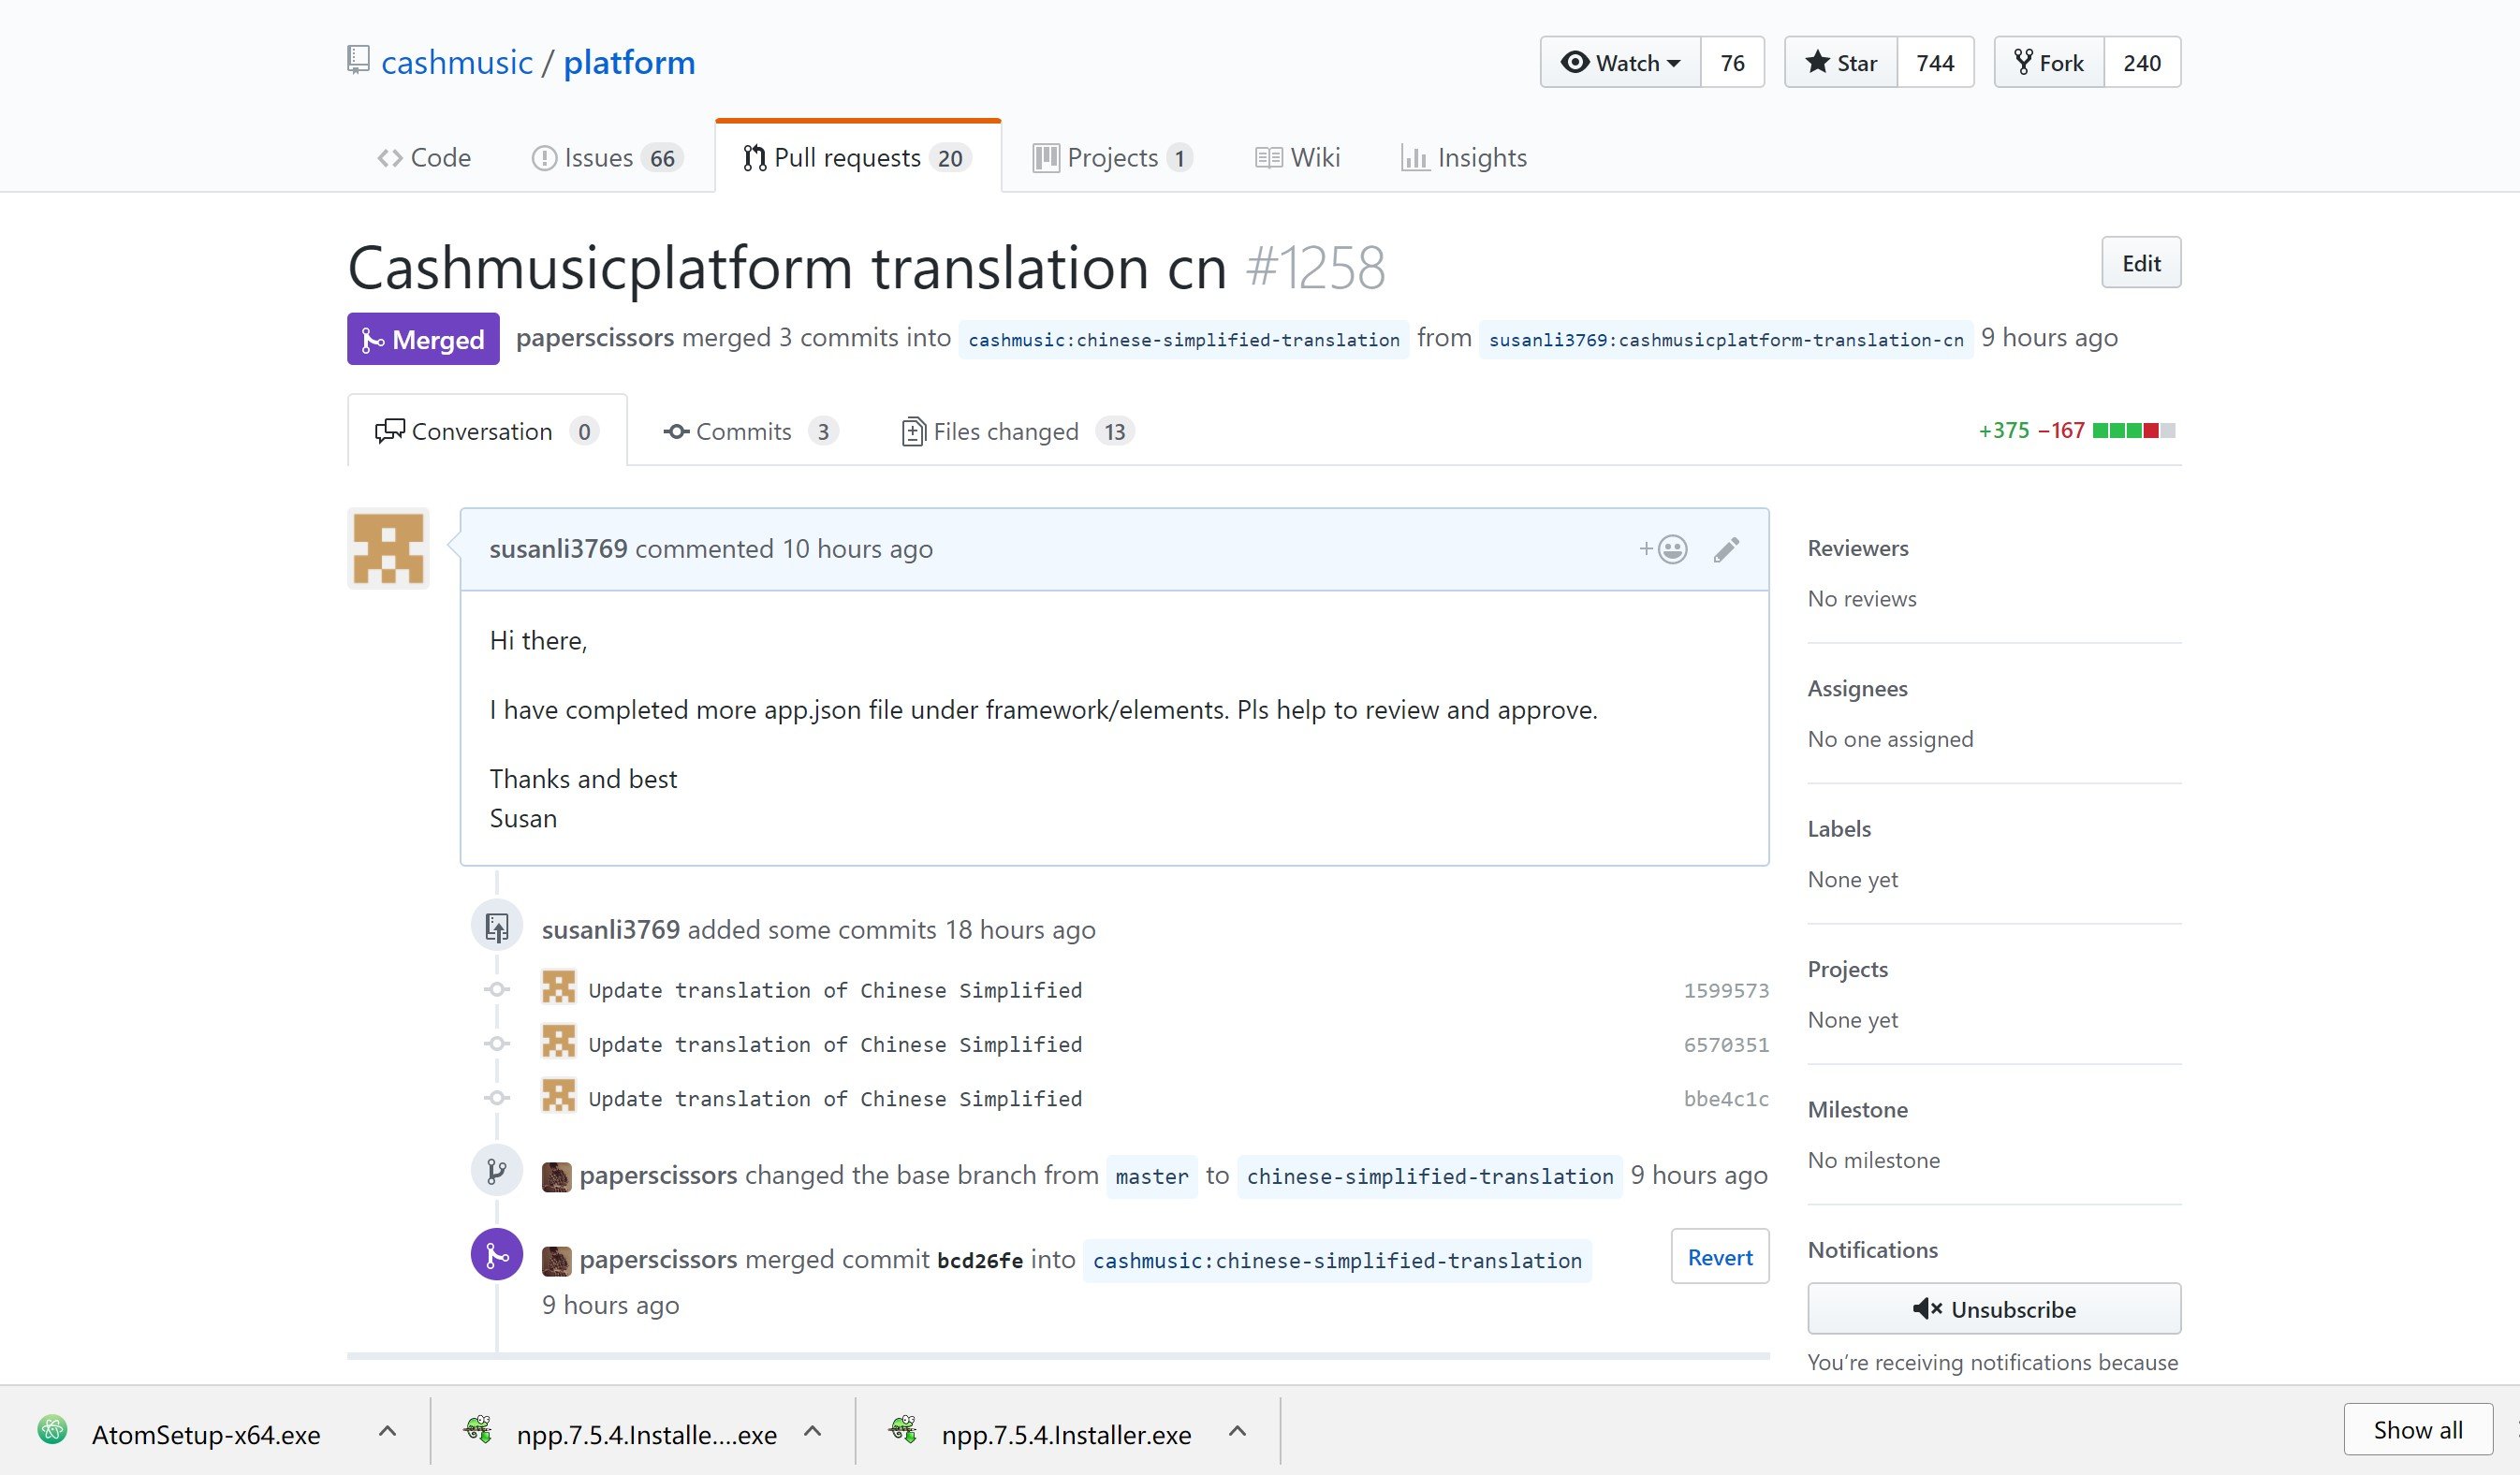Open the commit message for 6570351
This screenshot has height=1475, width=2520.
(835, 1044)
